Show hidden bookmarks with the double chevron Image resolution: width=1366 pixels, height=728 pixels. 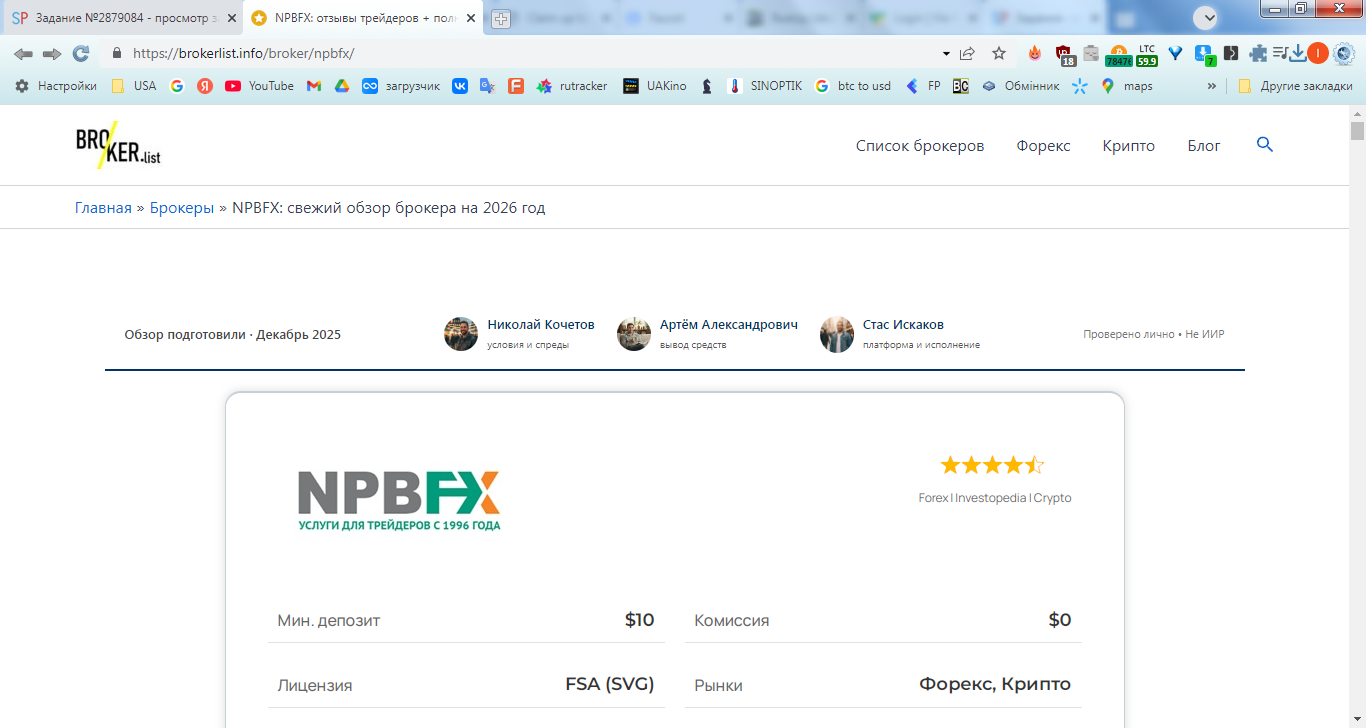[x=1212, y=86]
